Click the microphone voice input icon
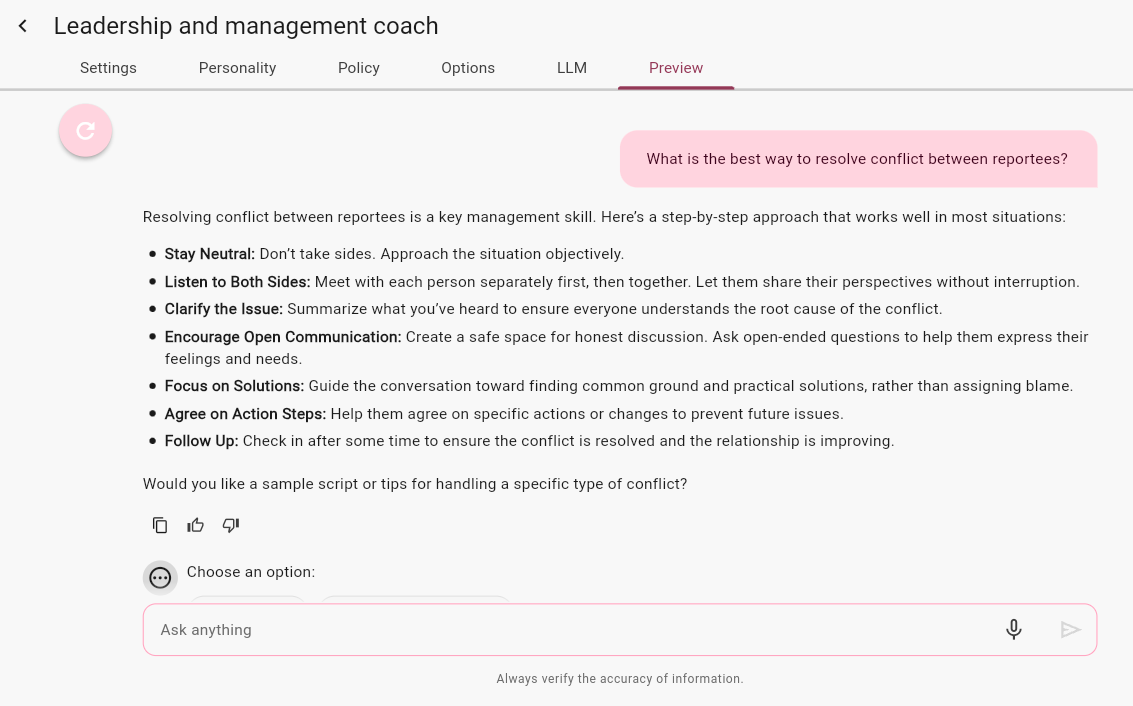 (1013, 629)
